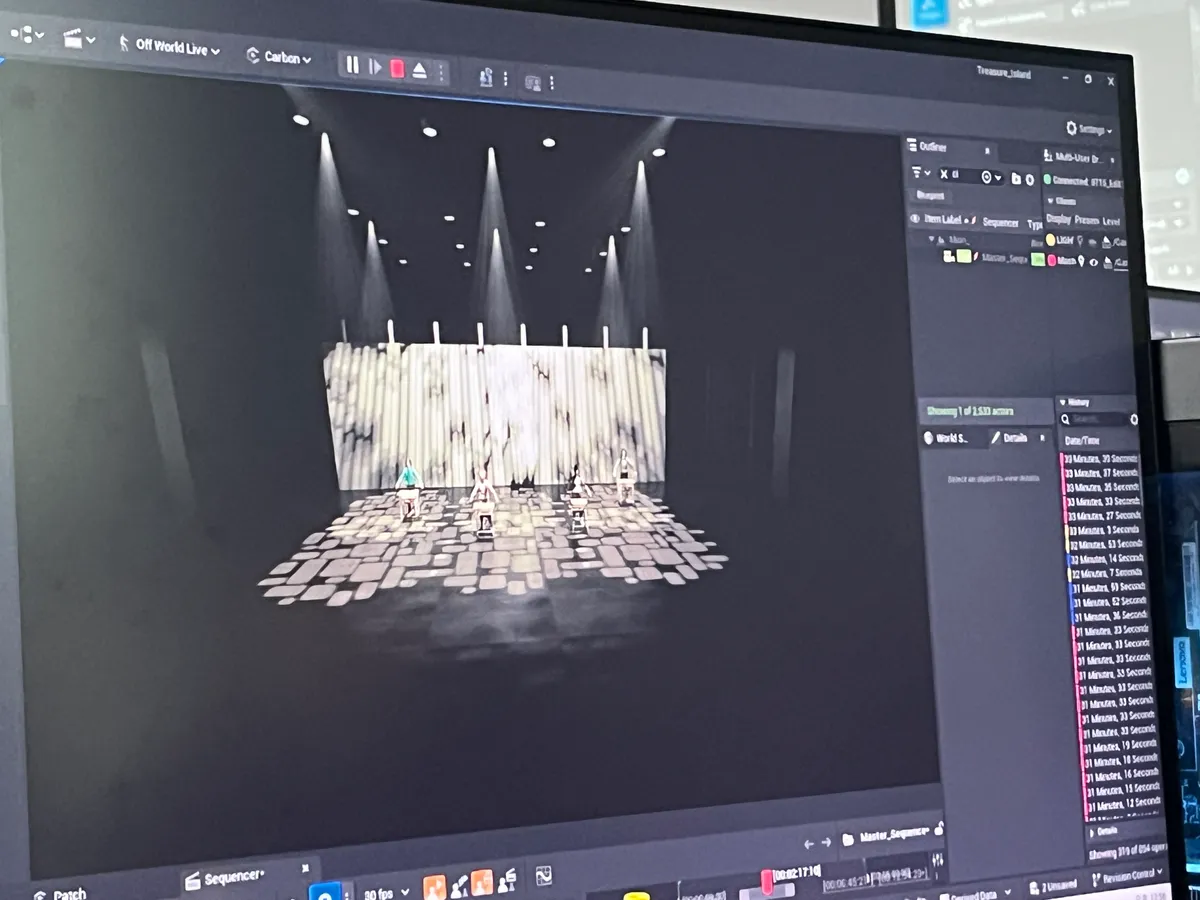Screen dimensions: 1200x900
Task: Click the Pixel Streaming toolbar icon
Action: (x=532, y=82)
